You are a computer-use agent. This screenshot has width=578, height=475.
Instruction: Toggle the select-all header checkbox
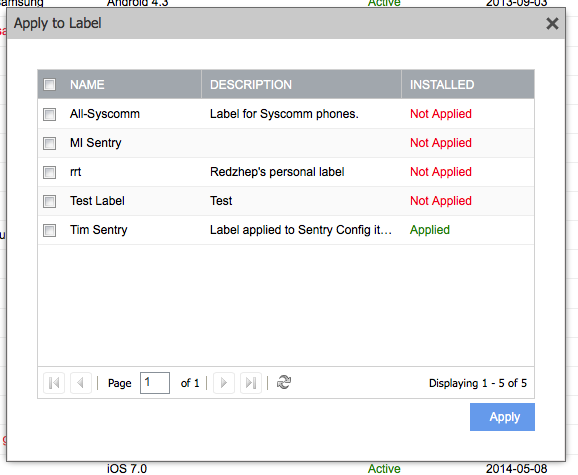[49, 84]
